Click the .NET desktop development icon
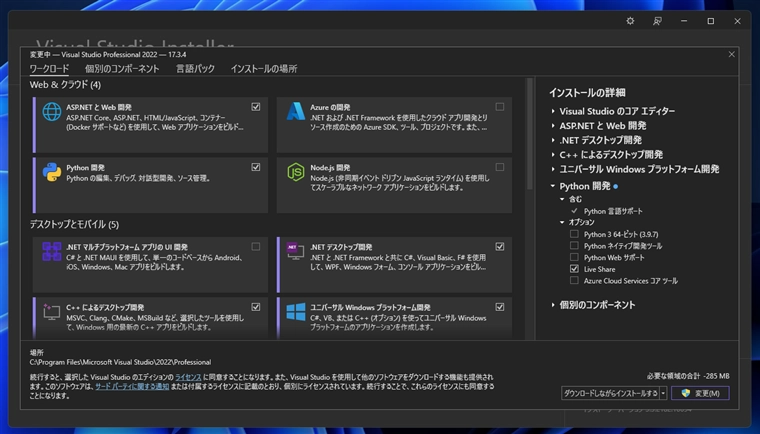 pos(296,251)
